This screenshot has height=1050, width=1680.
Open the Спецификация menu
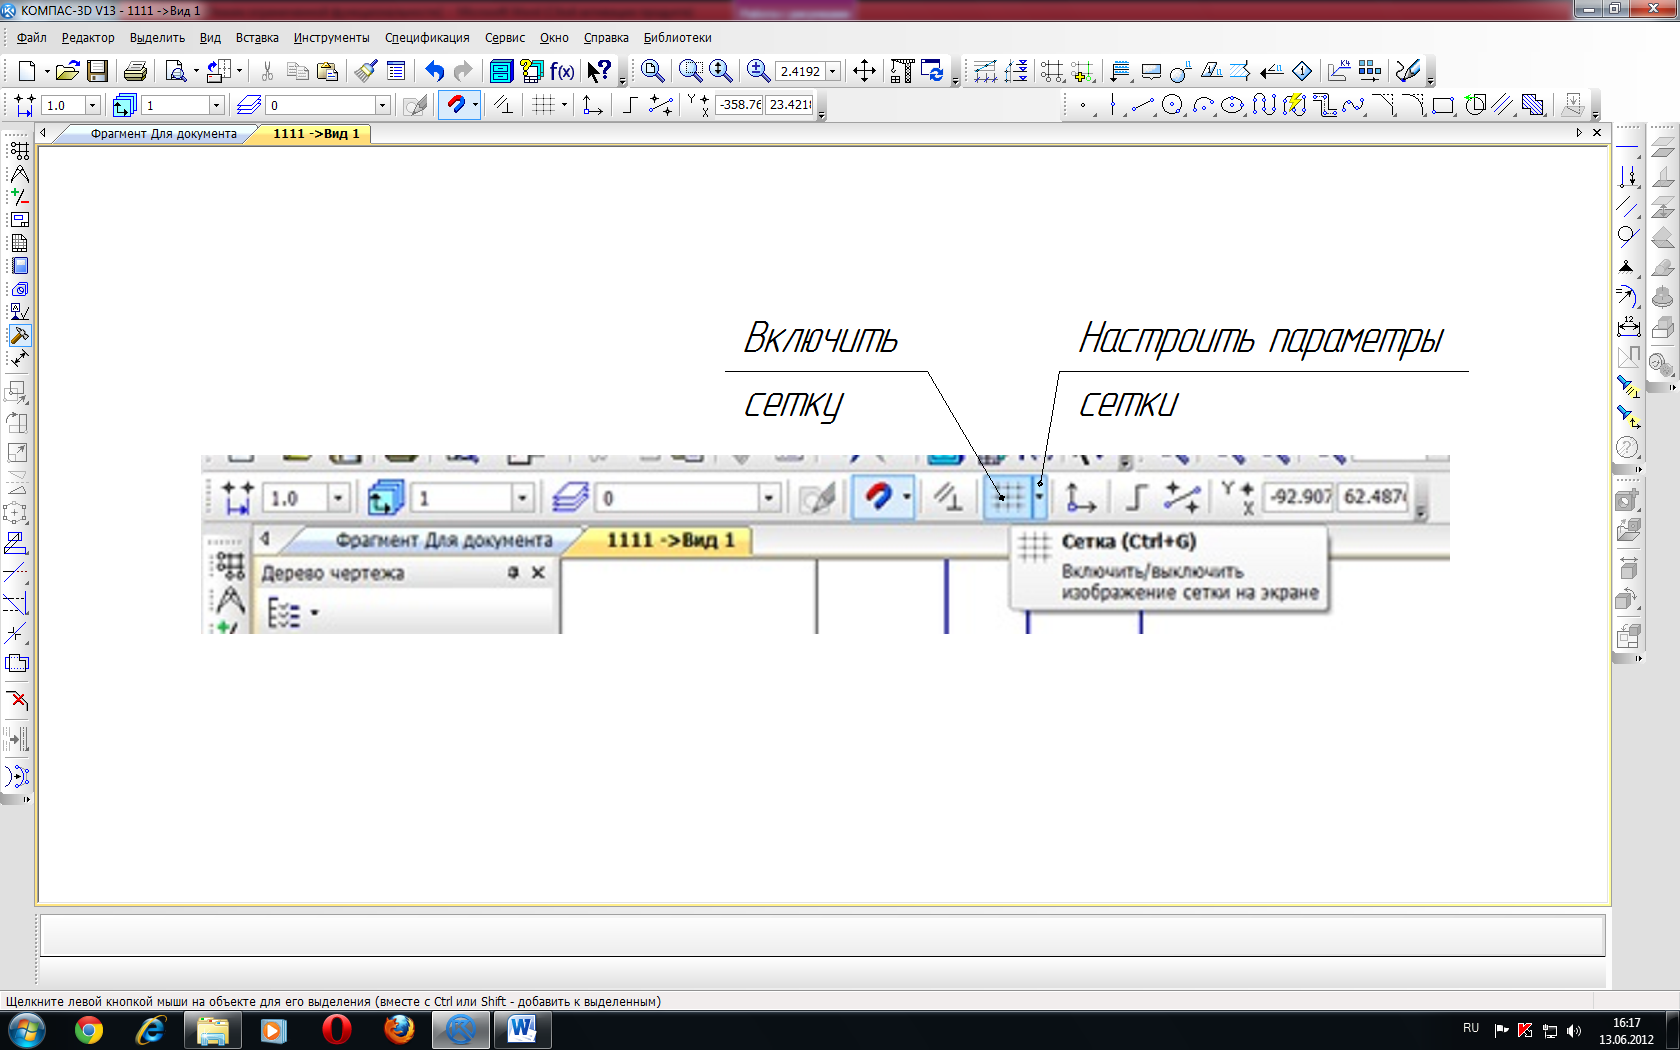[x=427, y=38]
